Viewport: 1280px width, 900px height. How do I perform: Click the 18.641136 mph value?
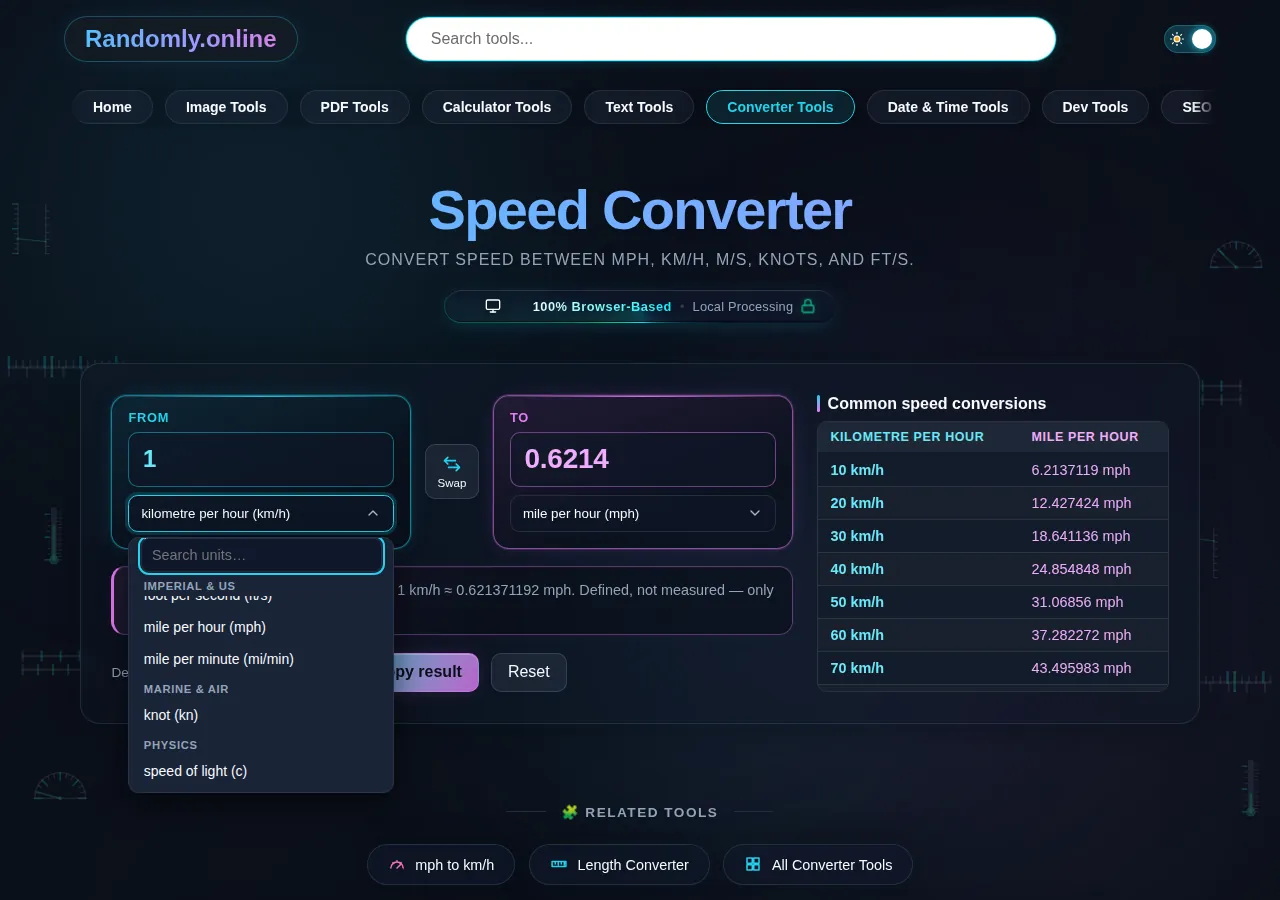point(1081,536)
